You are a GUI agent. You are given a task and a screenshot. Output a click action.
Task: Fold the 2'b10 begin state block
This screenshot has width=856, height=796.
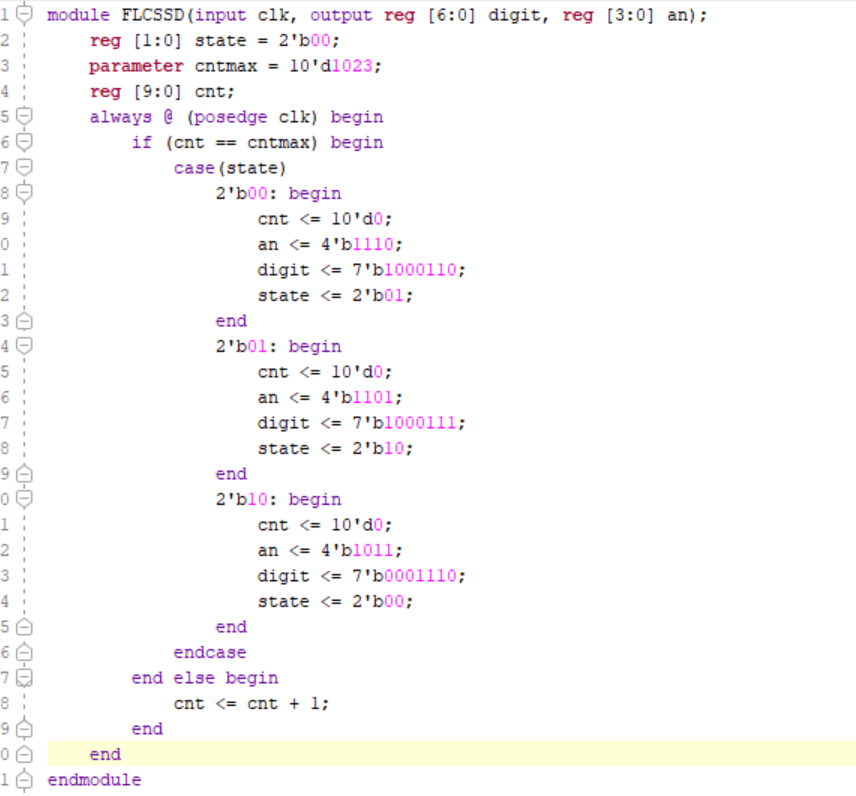point(25,499)
